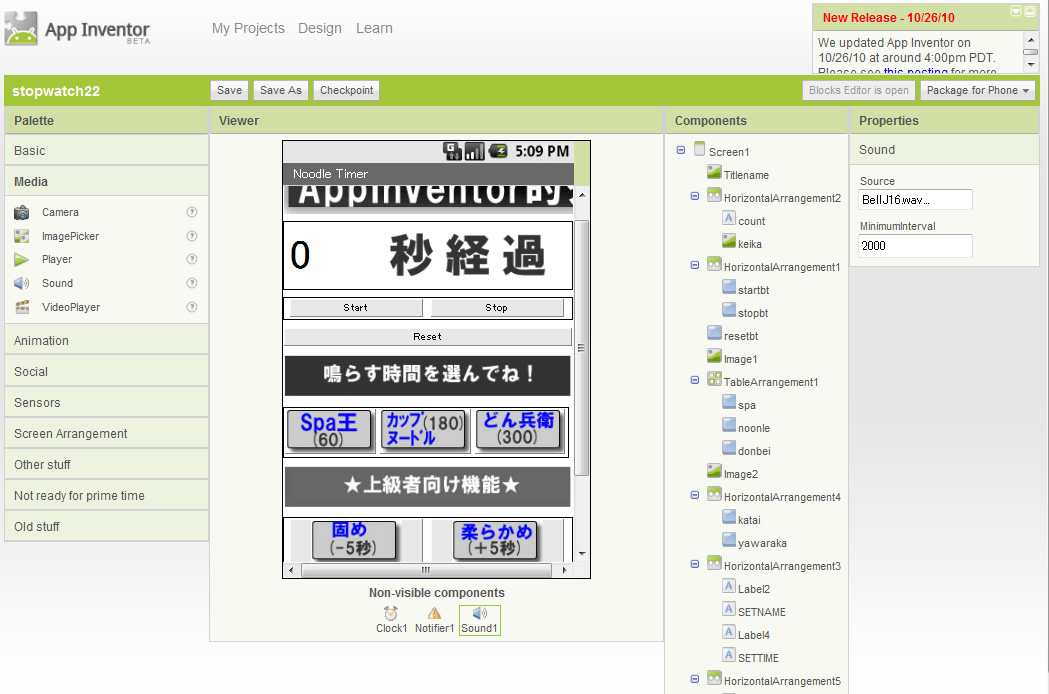Click the viewer vertical scrollbar thumb
The height and width of the screenshot is (694, 1049).
(581, 347)
